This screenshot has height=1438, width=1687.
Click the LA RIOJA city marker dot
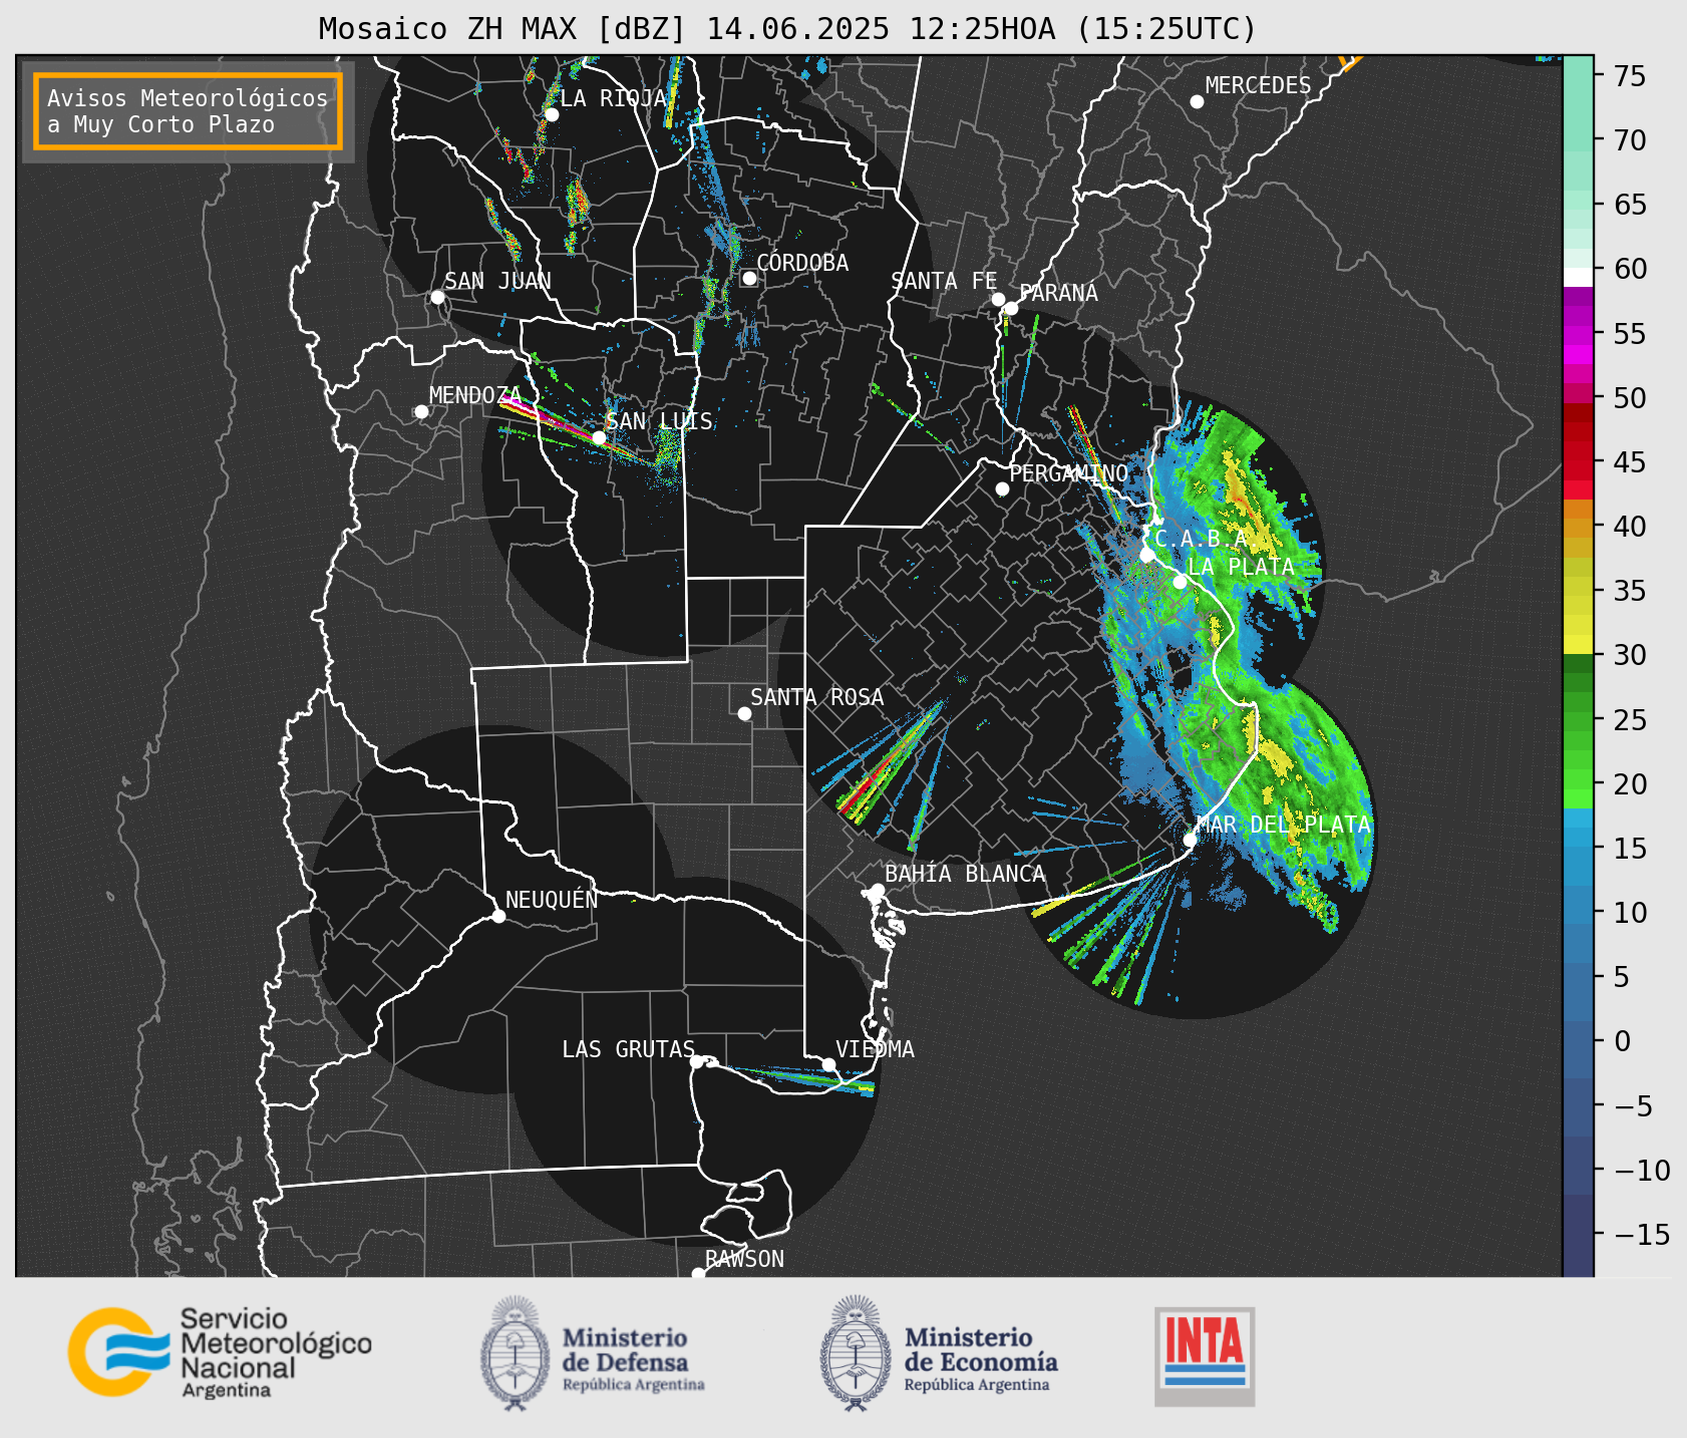click(551, 114)
